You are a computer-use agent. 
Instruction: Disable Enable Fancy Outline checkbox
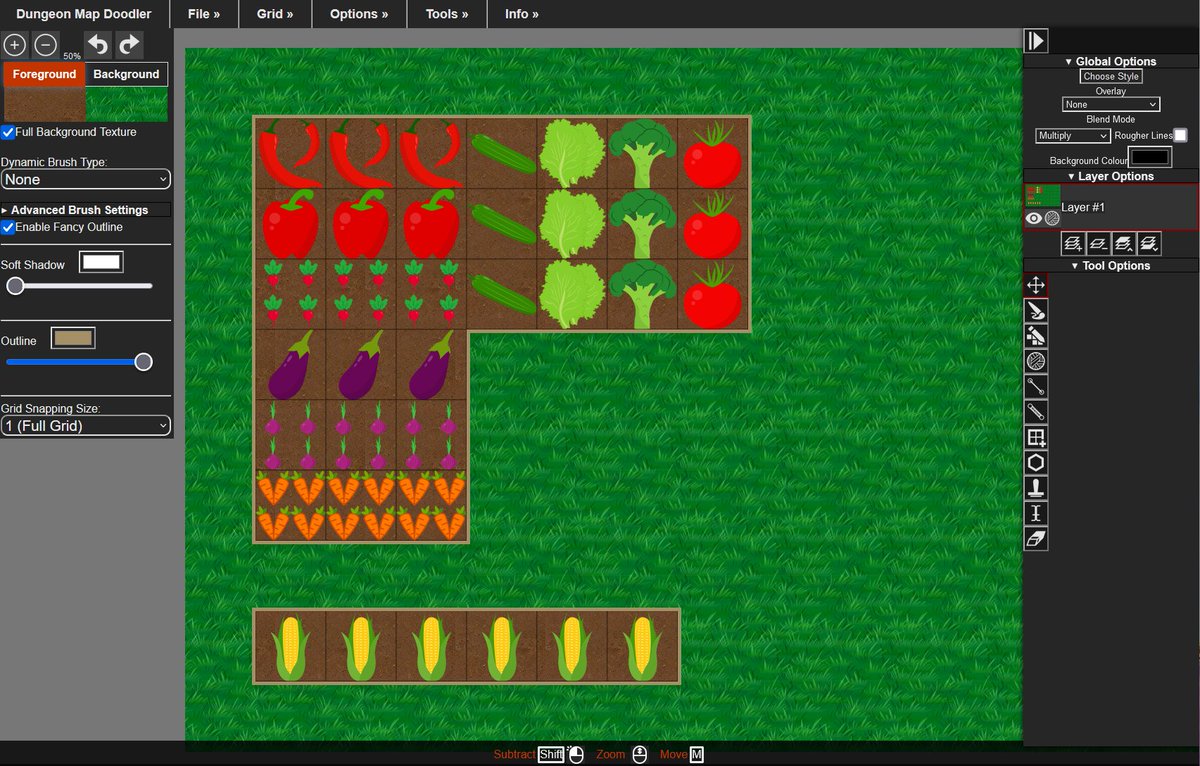pos(8,227)
